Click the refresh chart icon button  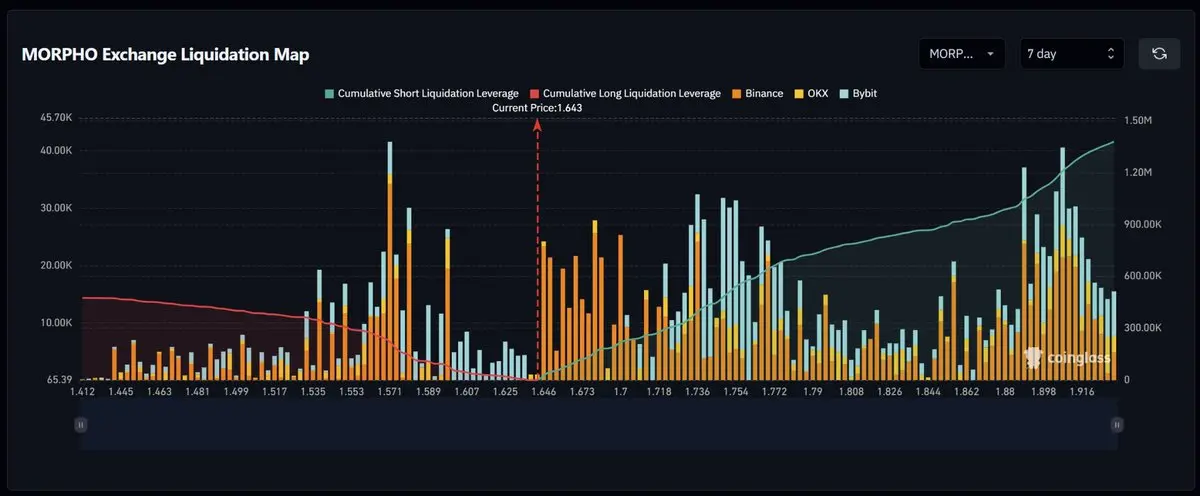click(1159, 54)
